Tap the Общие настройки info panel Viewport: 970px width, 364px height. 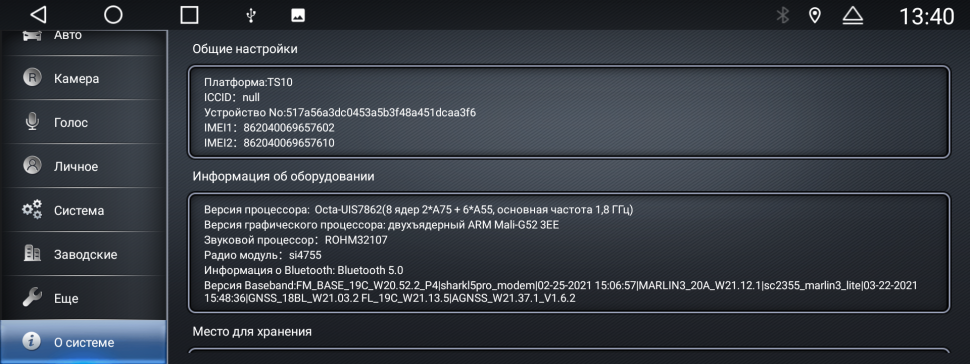point(569,111)
